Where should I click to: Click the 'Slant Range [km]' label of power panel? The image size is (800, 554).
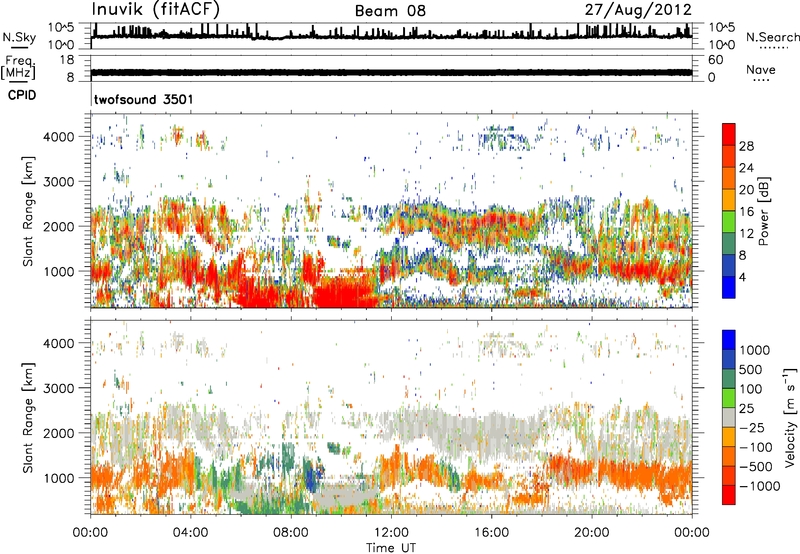point(28,211)
